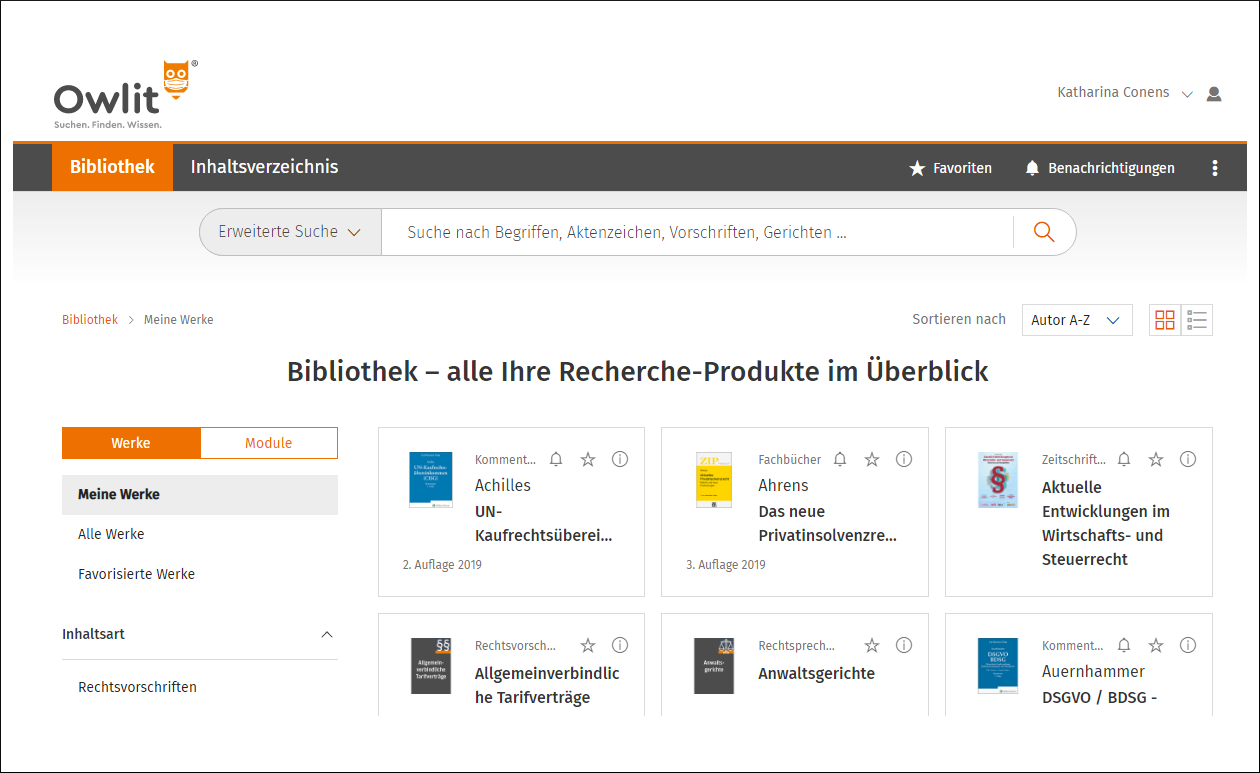The height and width of the screenshot is (773, 1260).
Task: Star the Aktuelle Entwicklungen journal
Action: tap(1156, 459)
